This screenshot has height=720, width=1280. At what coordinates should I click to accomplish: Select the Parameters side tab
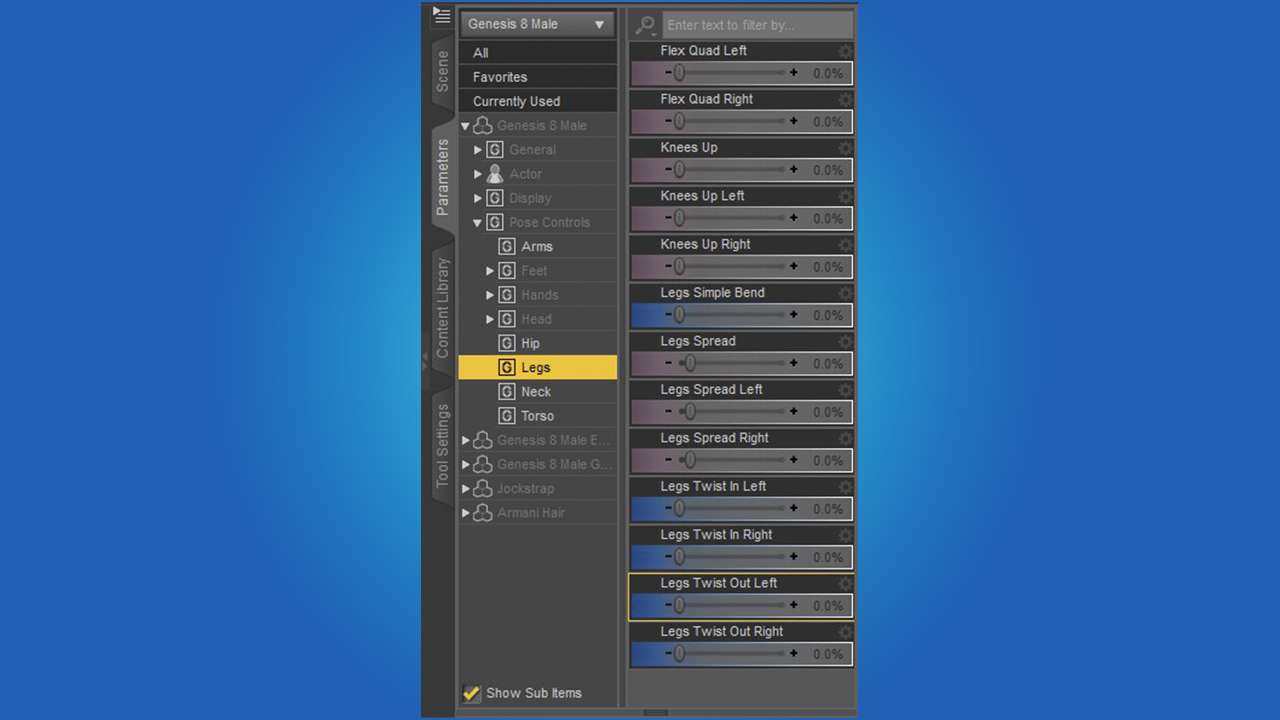click(442, 178)
